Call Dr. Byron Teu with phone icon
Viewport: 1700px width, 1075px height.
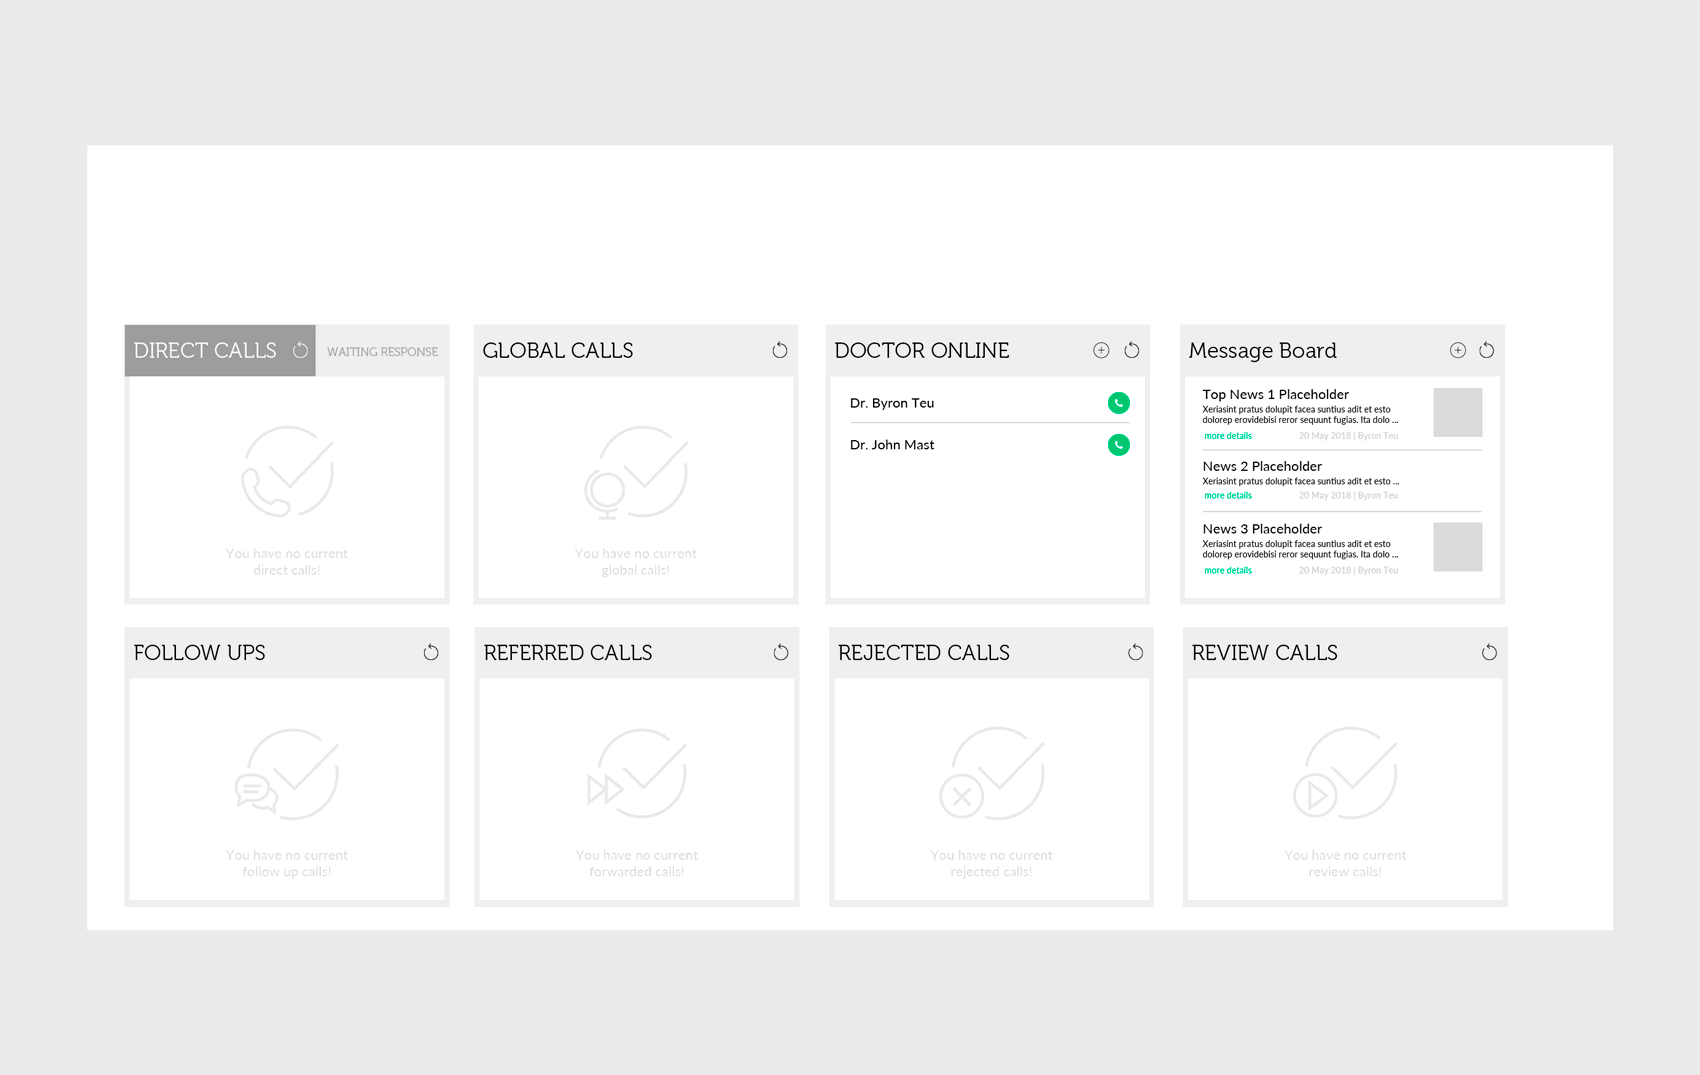1118,403
